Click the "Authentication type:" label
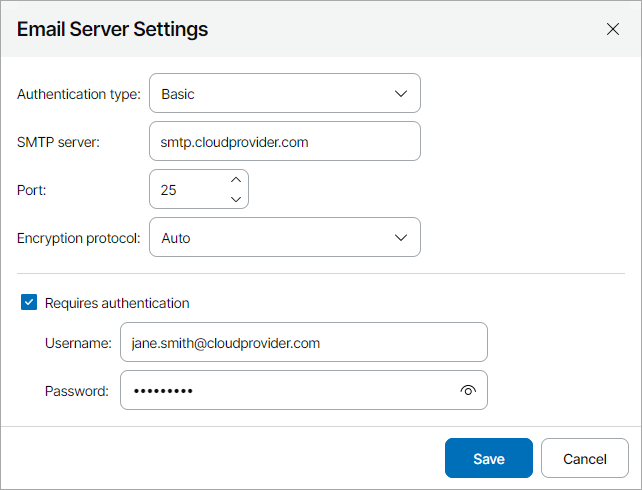This screenshot has height=490, width=642. point(79,94)
